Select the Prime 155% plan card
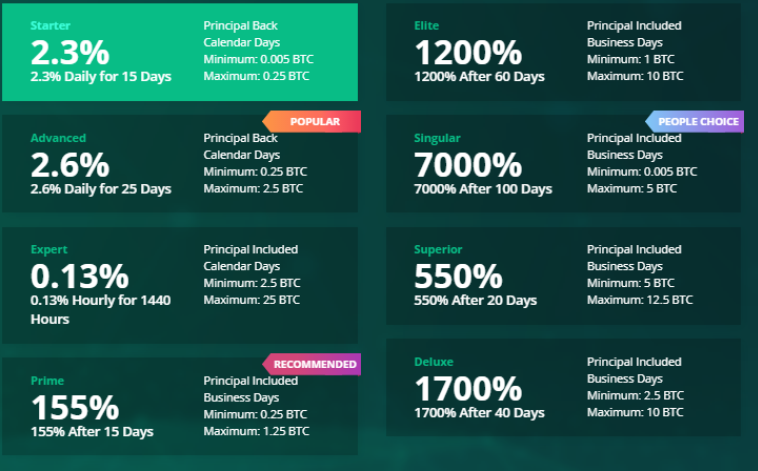The width and height of the screenshot is (758, 471). (180, 406)
